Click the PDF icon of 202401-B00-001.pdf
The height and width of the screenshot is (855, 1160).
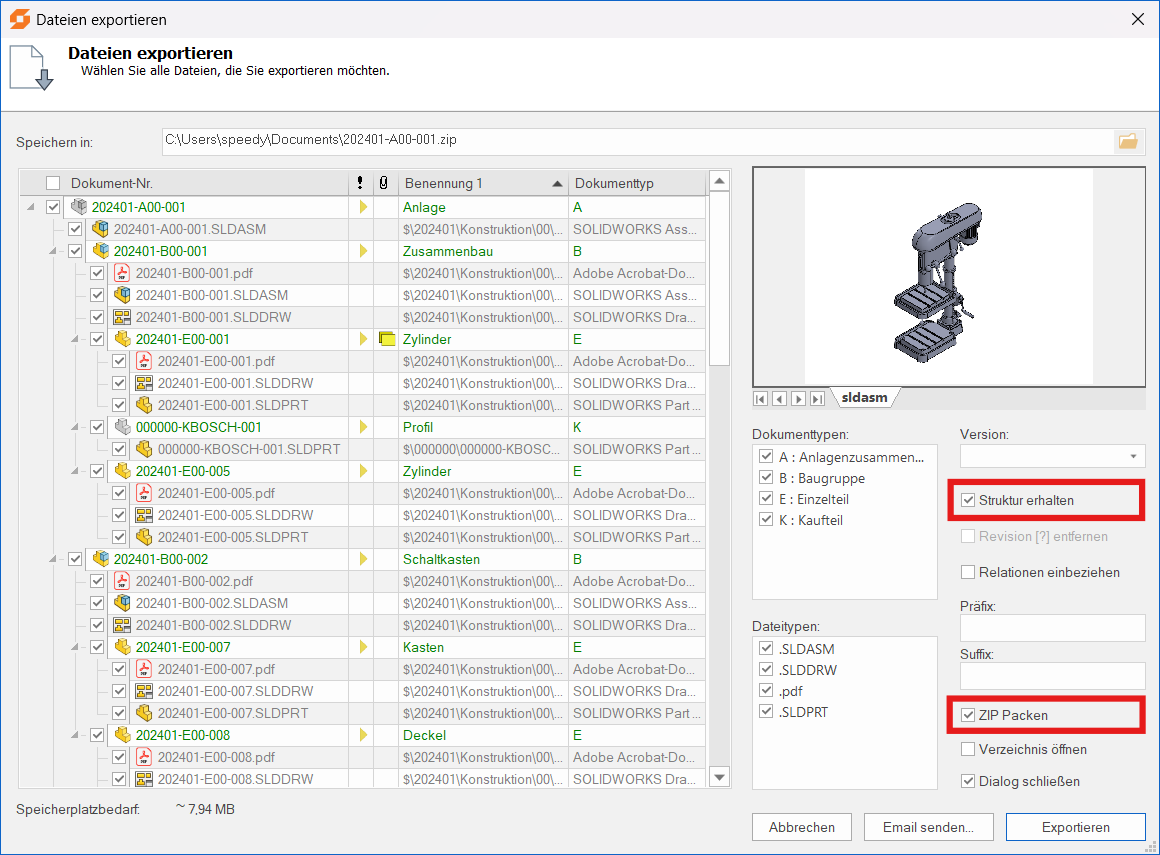click(x=122, y=273)
